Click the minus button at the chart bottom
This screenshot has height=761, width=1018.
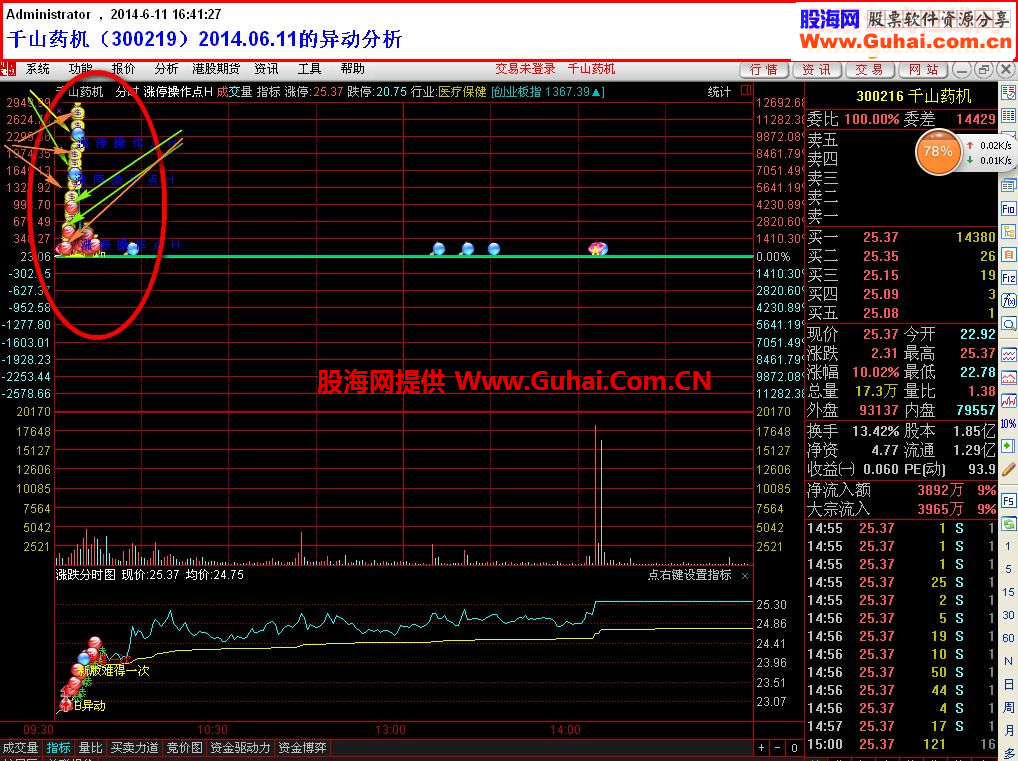tap(778, 748)
